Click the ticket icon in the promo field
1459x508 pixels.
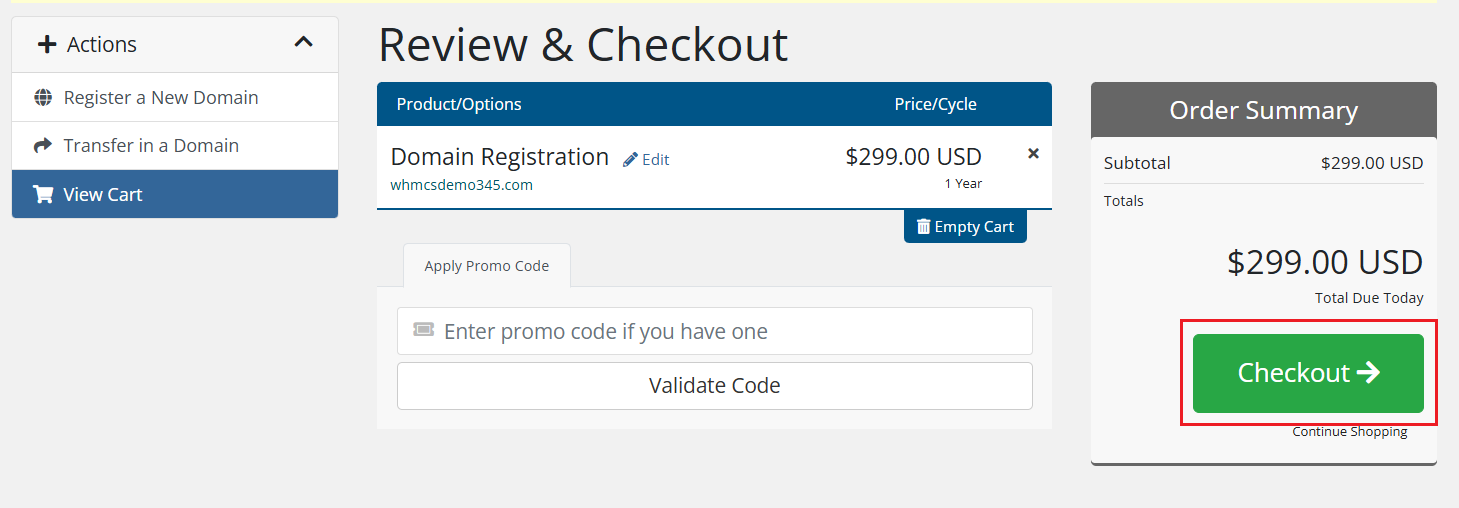point(424,330)
